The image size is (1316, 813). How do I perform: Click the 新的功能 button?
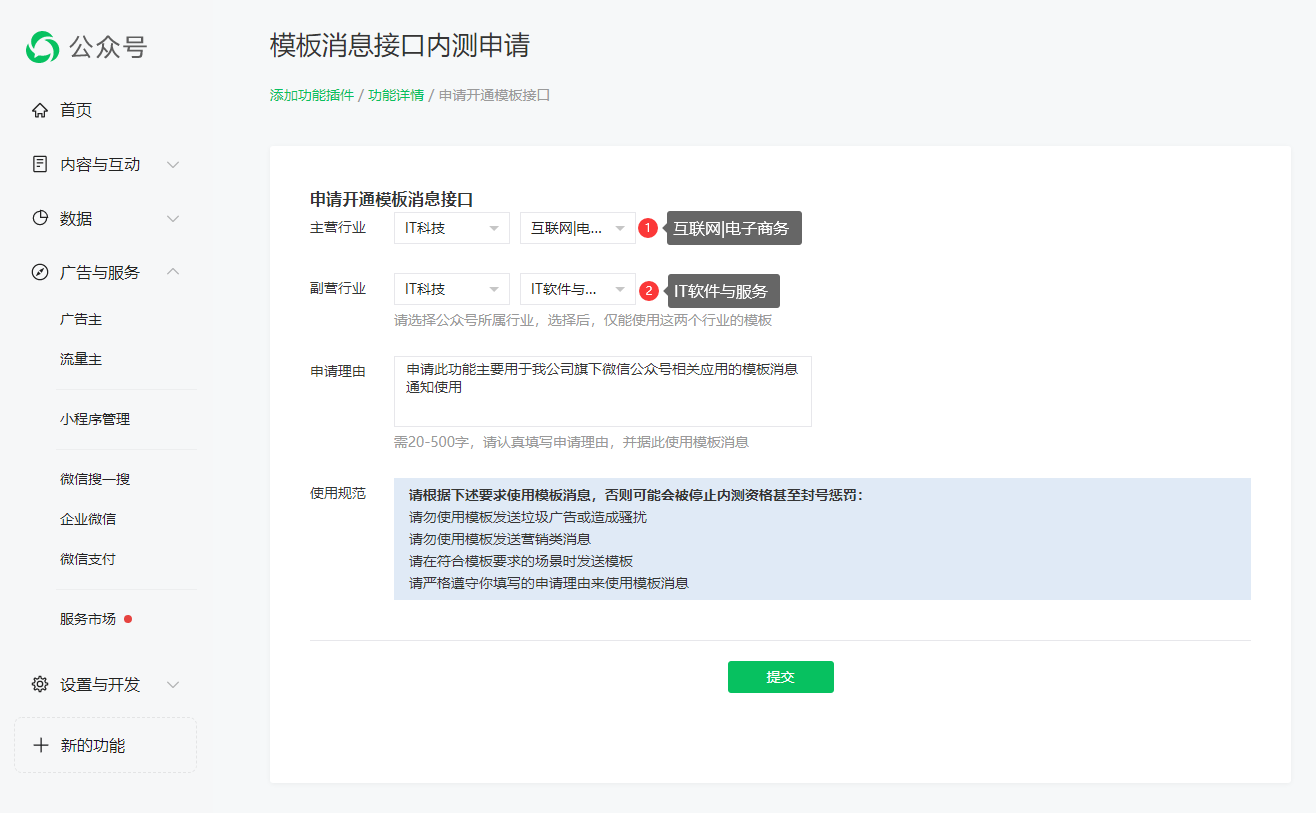point(106,745)
